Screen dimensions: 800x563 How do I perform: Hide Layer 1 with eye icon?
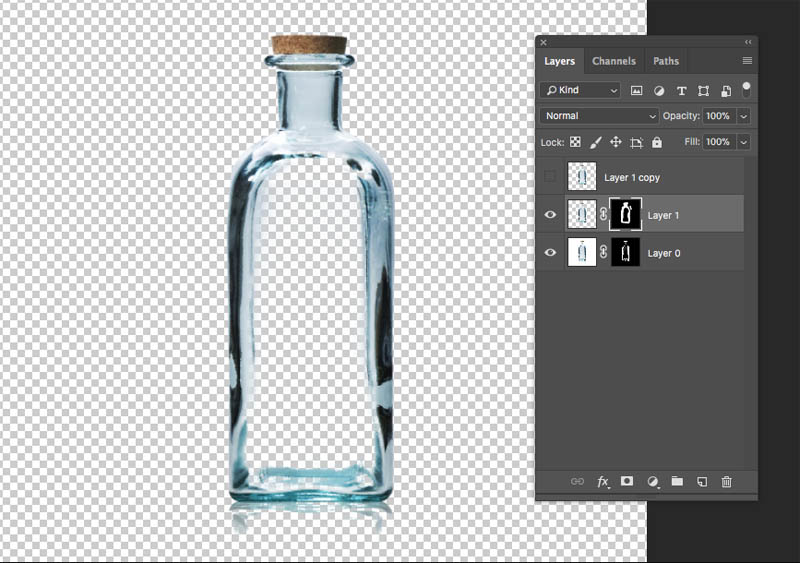pyautogui.click(x=550, y=215)
